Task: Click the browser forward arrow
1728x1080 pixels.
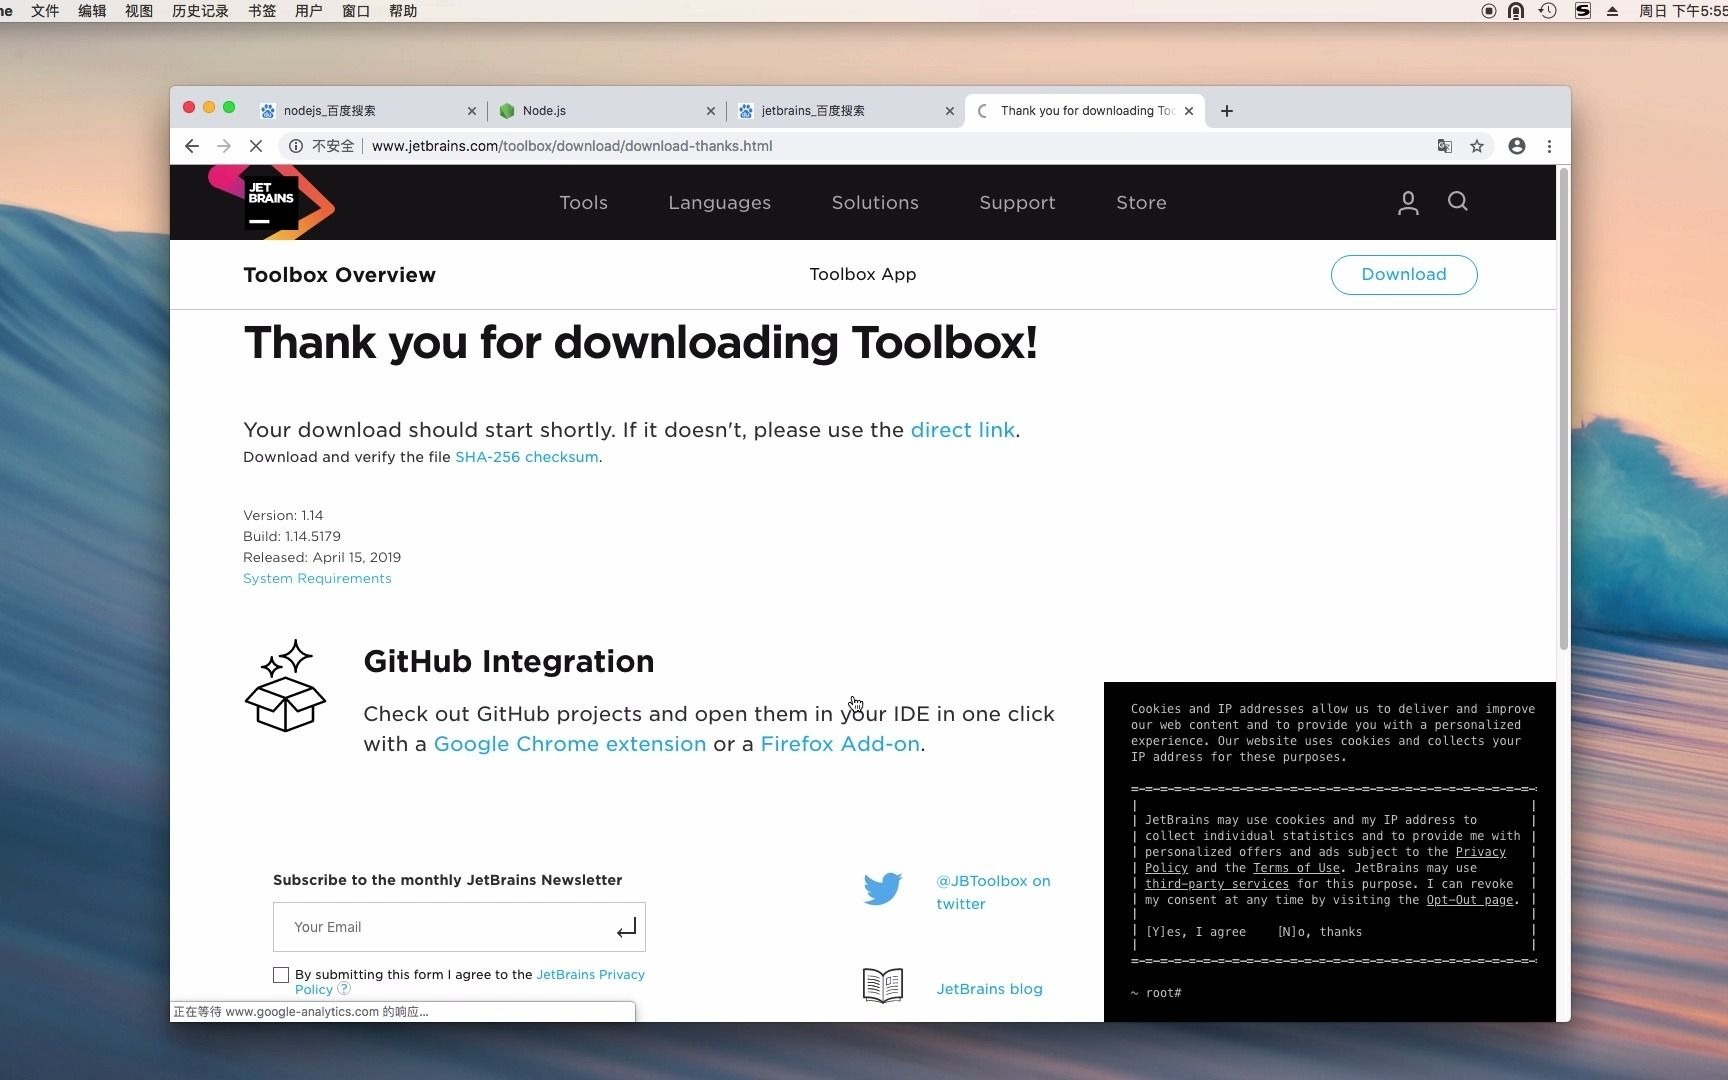Action: [x=224, y=146]
